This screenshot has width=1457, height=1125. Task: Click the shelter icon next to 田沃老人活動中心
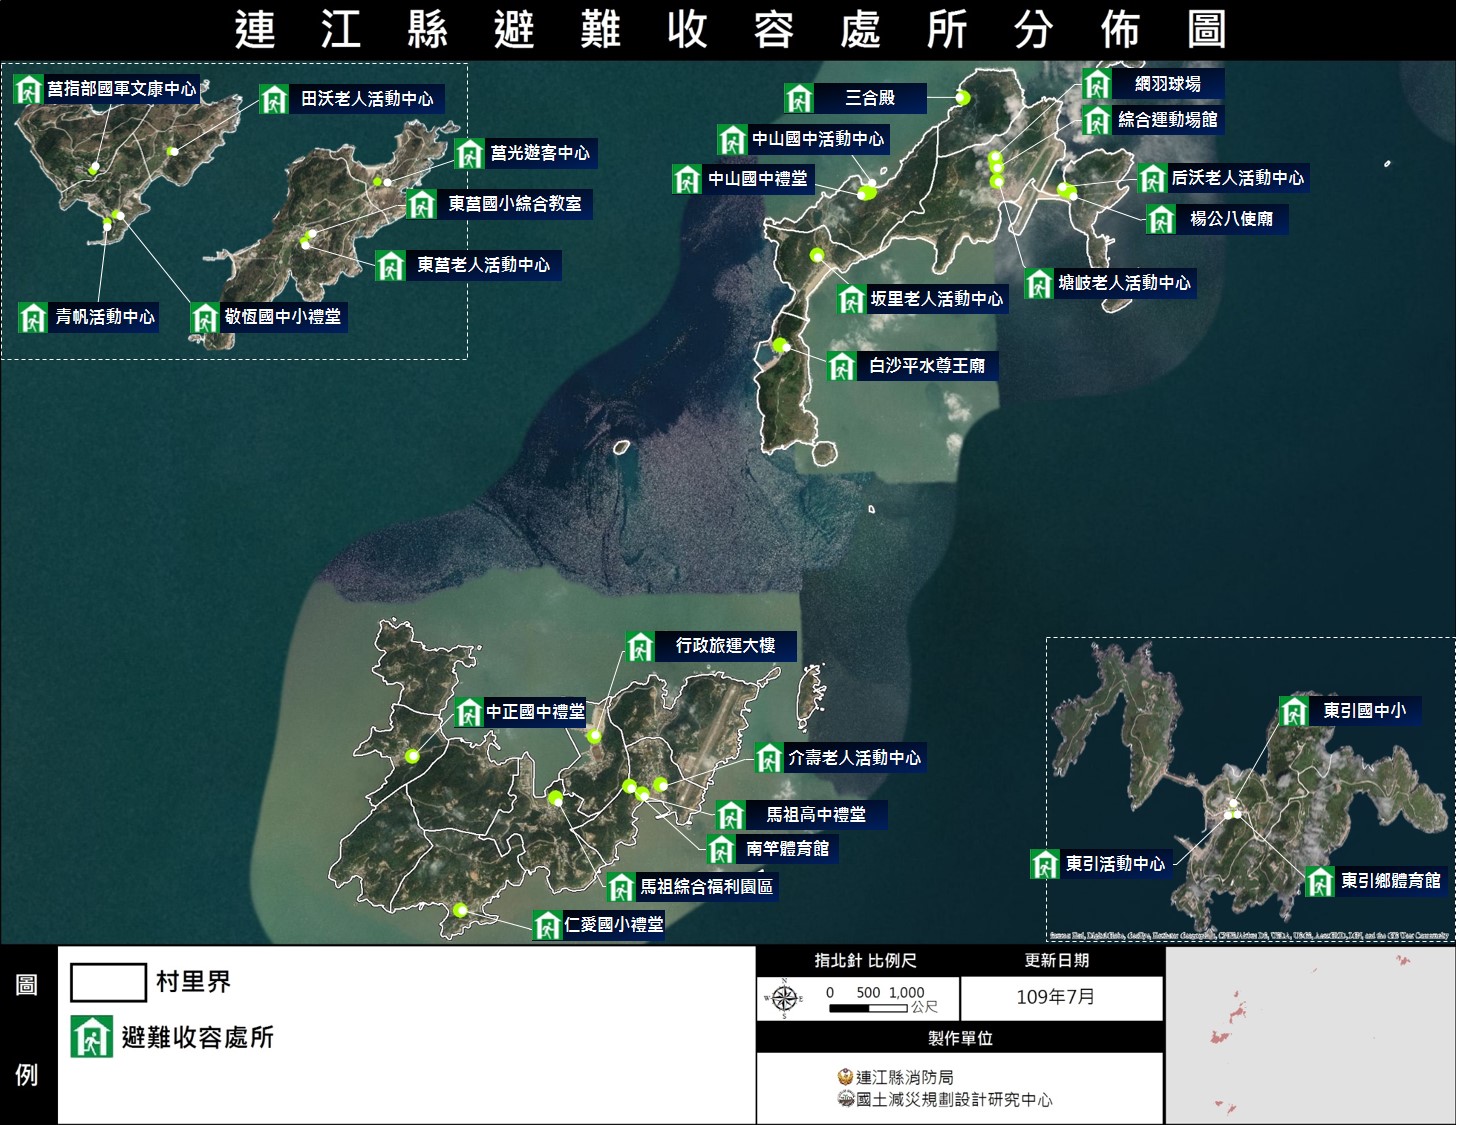(x=274, y=99)
